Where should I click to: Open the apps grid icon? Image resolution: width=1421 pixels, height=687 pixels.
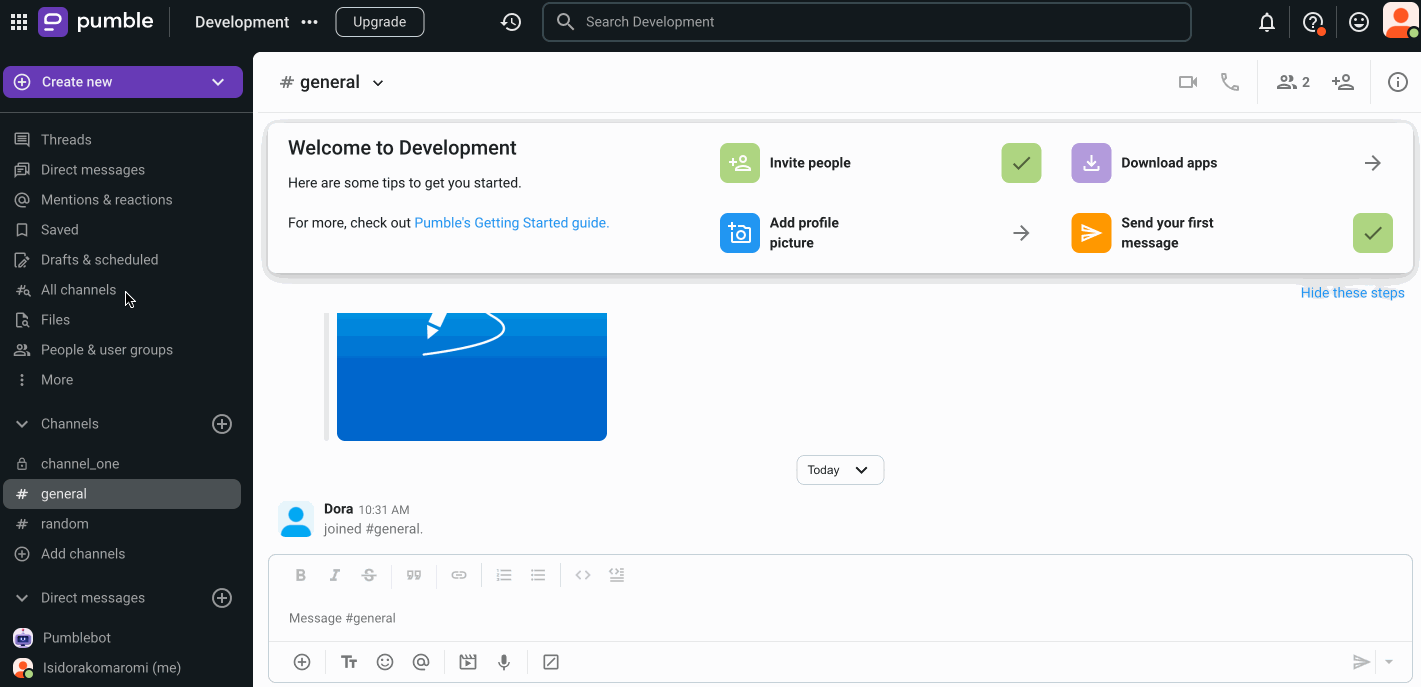click(x=19, y=22)
